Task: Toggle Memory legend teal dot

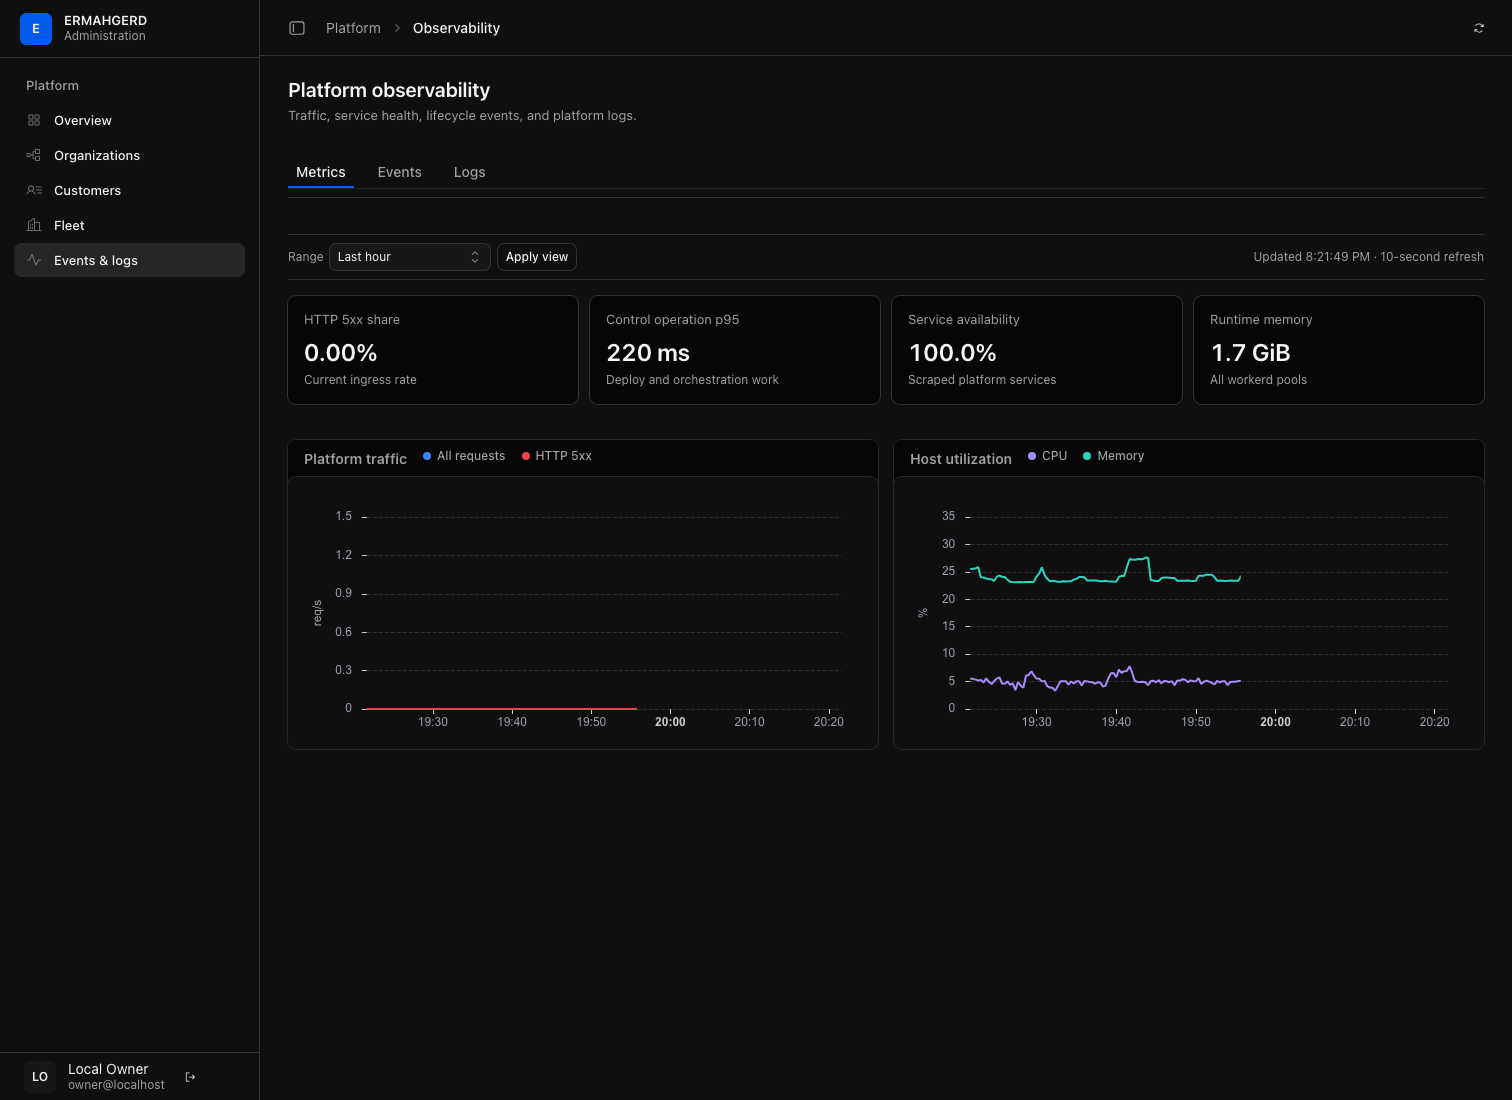Action: pyautogui.click(x=1087, y=456)
